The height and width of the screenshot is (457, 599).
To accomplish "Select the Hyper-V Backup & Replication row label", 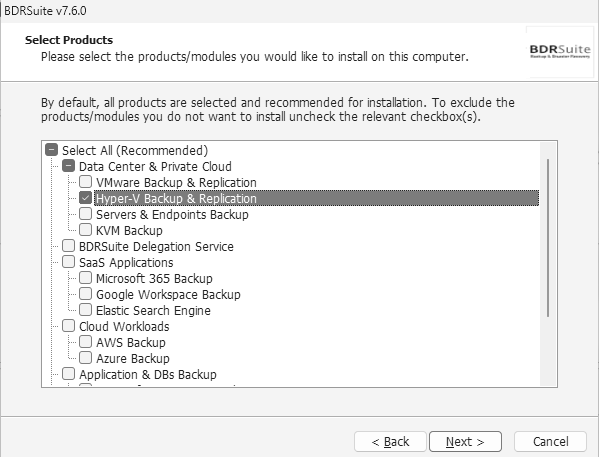I will coord(176,198).
